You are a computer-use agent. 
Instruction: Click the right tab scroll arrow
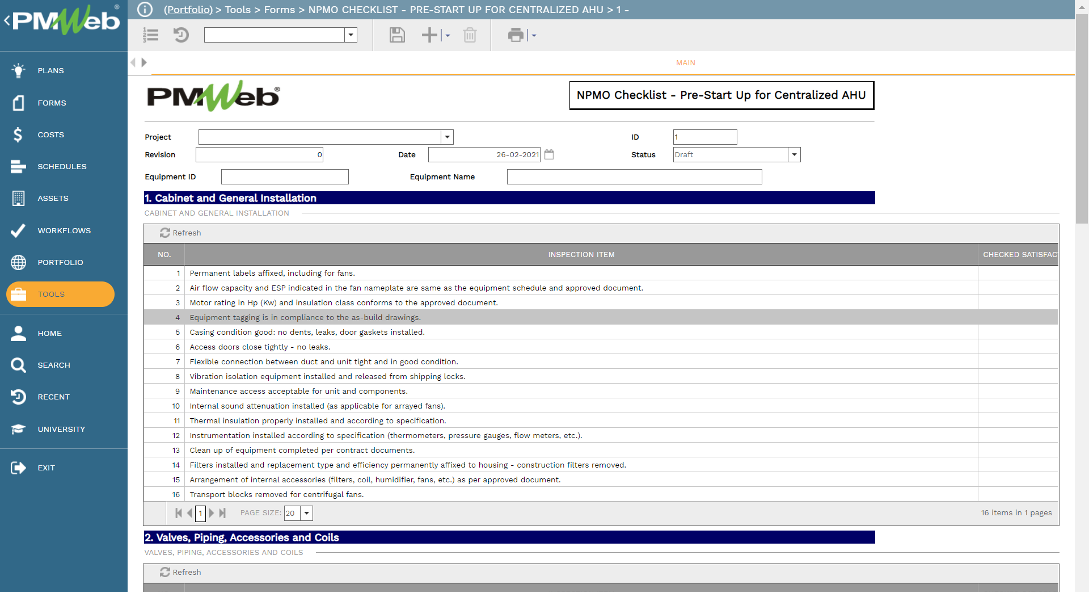(x=144, y=62)
